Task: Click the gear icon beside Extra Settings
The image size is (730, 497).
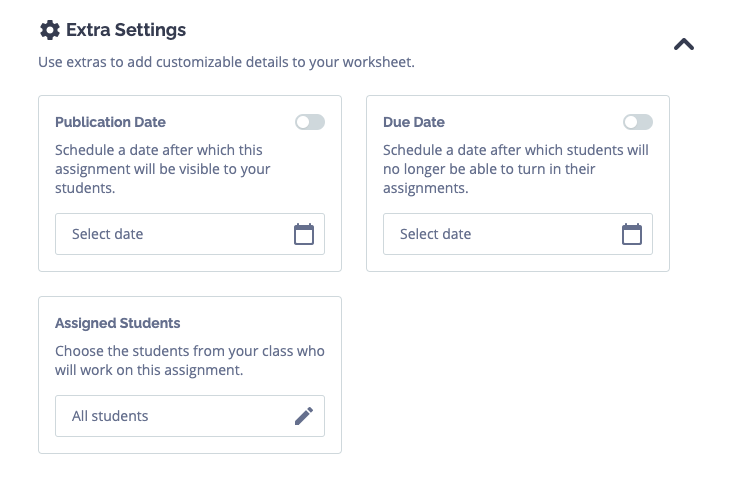Action: click(50, 30)
